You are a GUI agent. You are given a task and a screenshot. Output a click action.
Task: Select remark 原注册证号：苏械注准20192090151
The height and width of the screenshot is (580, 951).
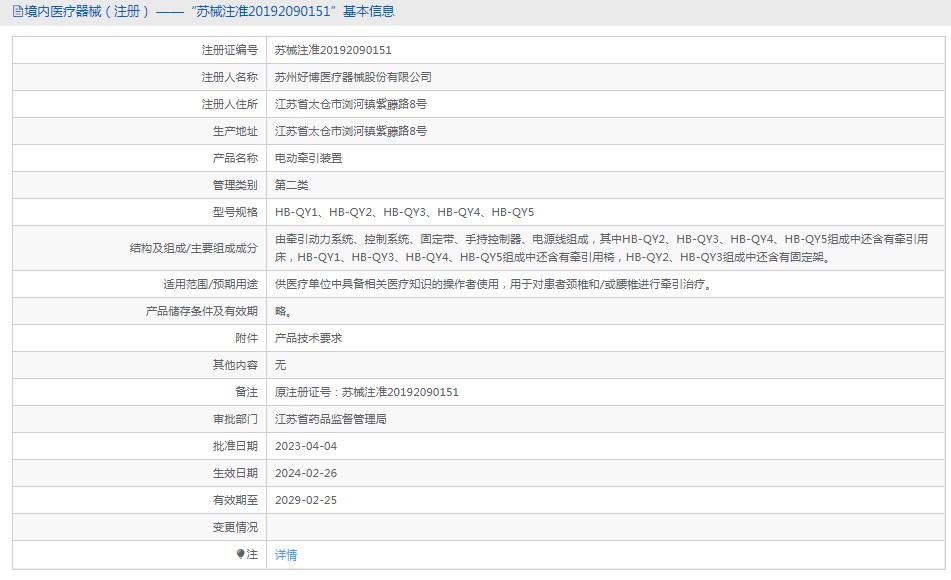(x=366, y=392)
